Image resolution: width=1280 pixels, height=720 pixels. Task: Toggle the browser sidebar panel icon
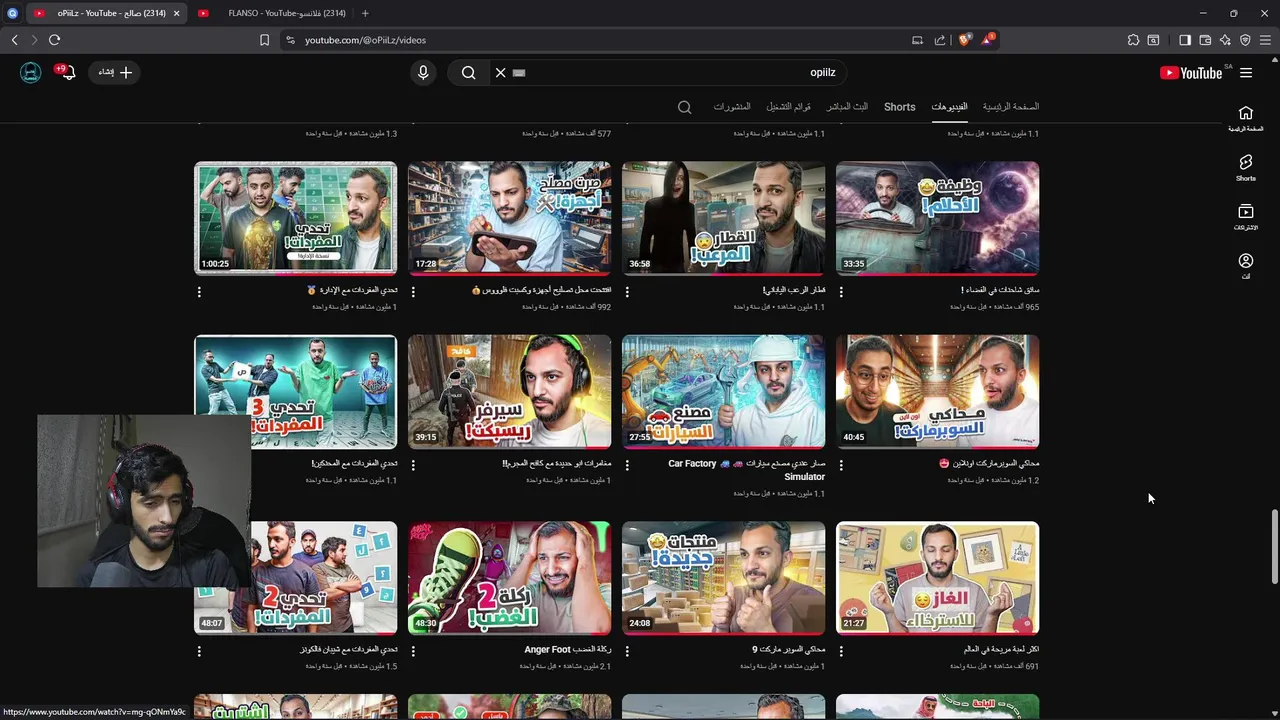click(x=1185, y=40)
